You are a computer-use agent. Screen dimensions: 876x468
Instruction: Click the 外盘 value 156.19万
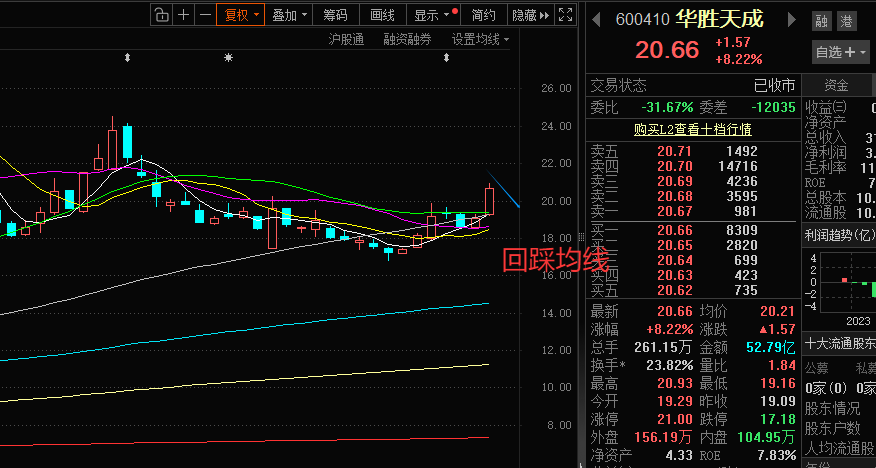pos(663,437)
